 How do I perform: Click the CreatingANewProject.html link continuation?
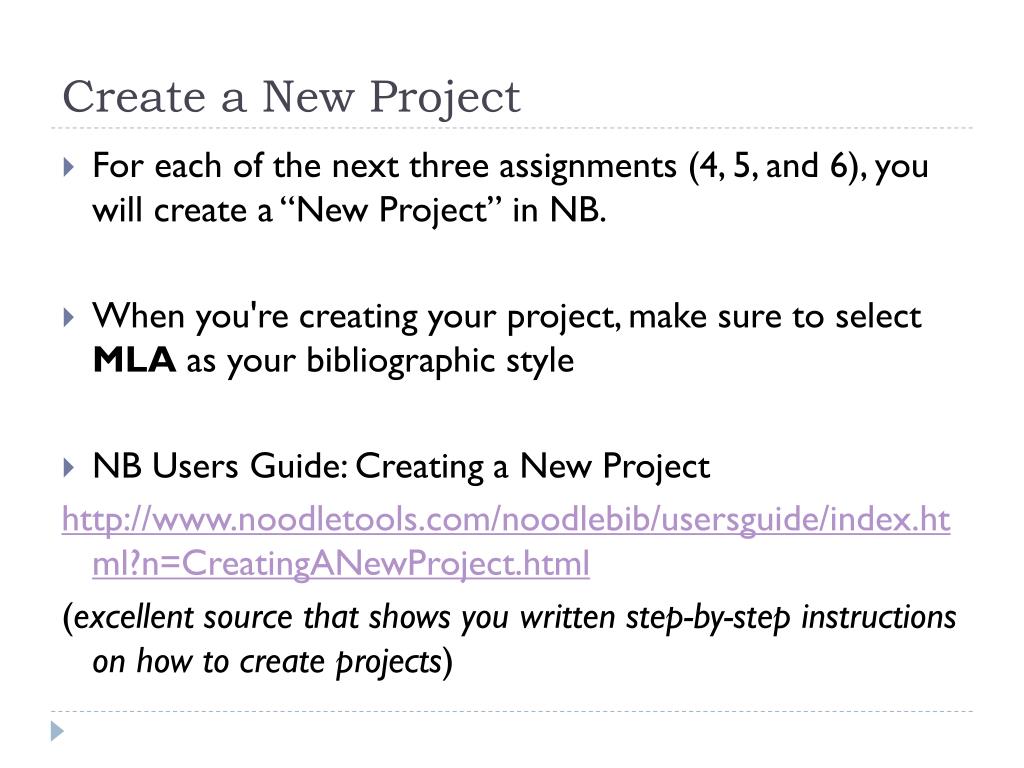pos(341,564)
